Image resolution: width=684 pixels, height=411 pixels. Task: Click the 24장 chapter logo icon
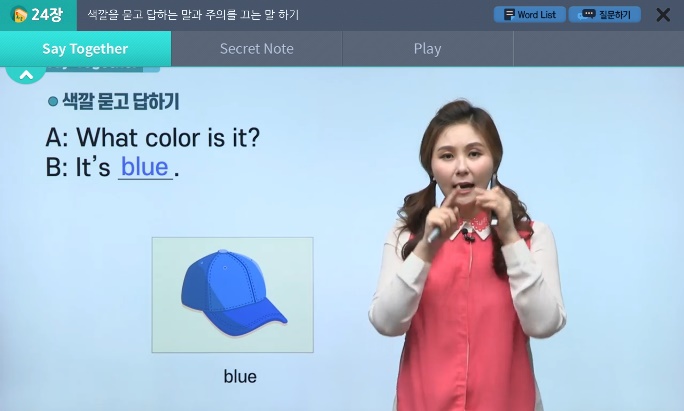[x=18, y=14]
